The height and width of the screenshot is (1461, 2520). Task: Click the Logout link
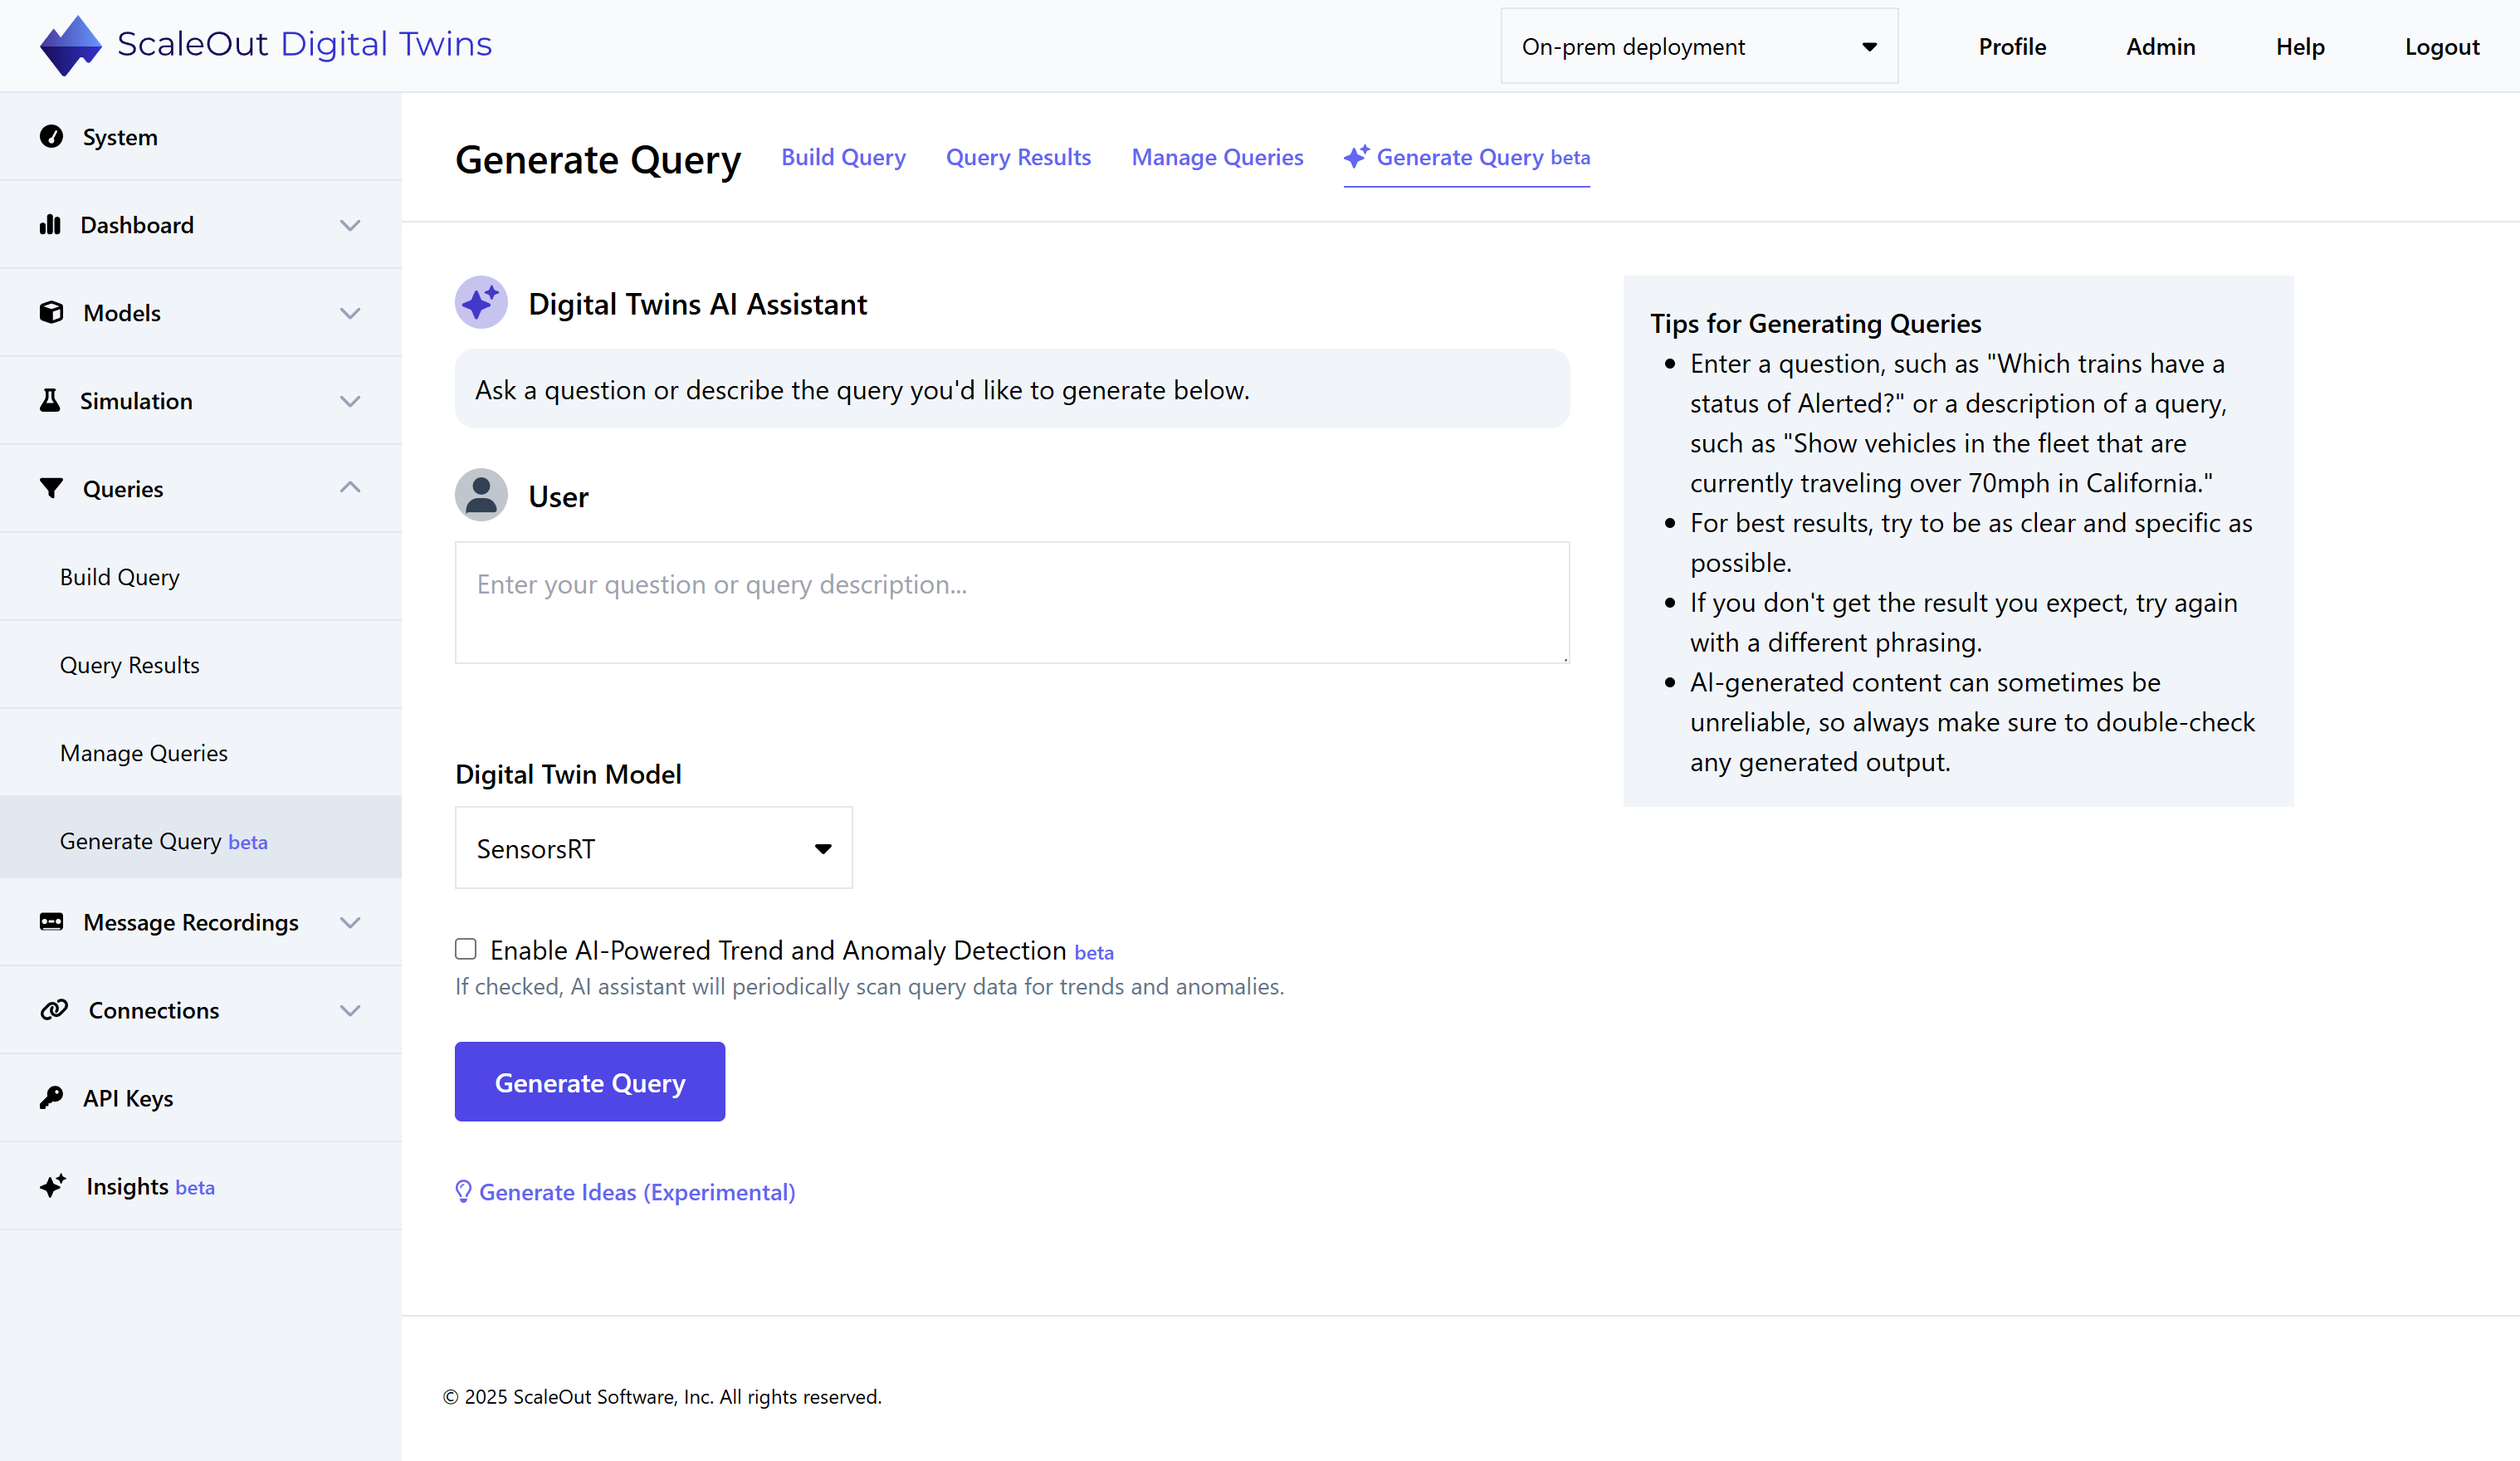[2442, 46]
